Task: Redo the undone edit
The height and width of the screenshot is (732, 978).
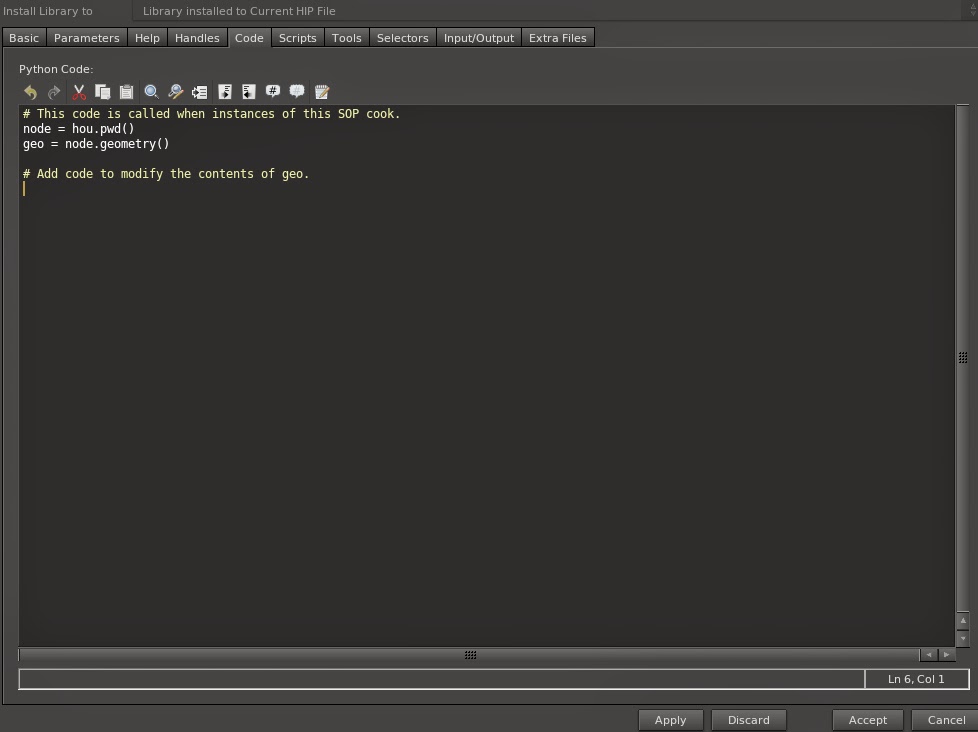Action: [x=54, y=91]
